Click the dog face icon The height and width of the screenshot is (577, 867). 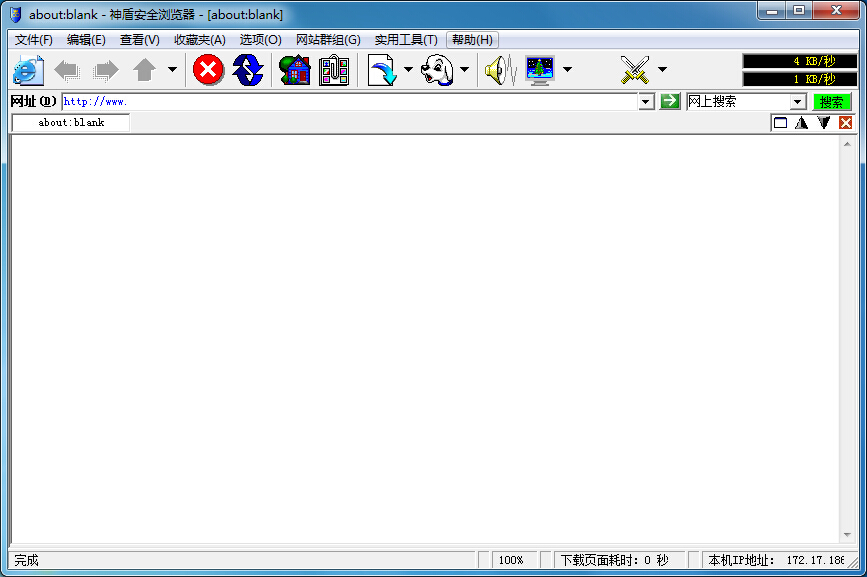tap(436, 70)
